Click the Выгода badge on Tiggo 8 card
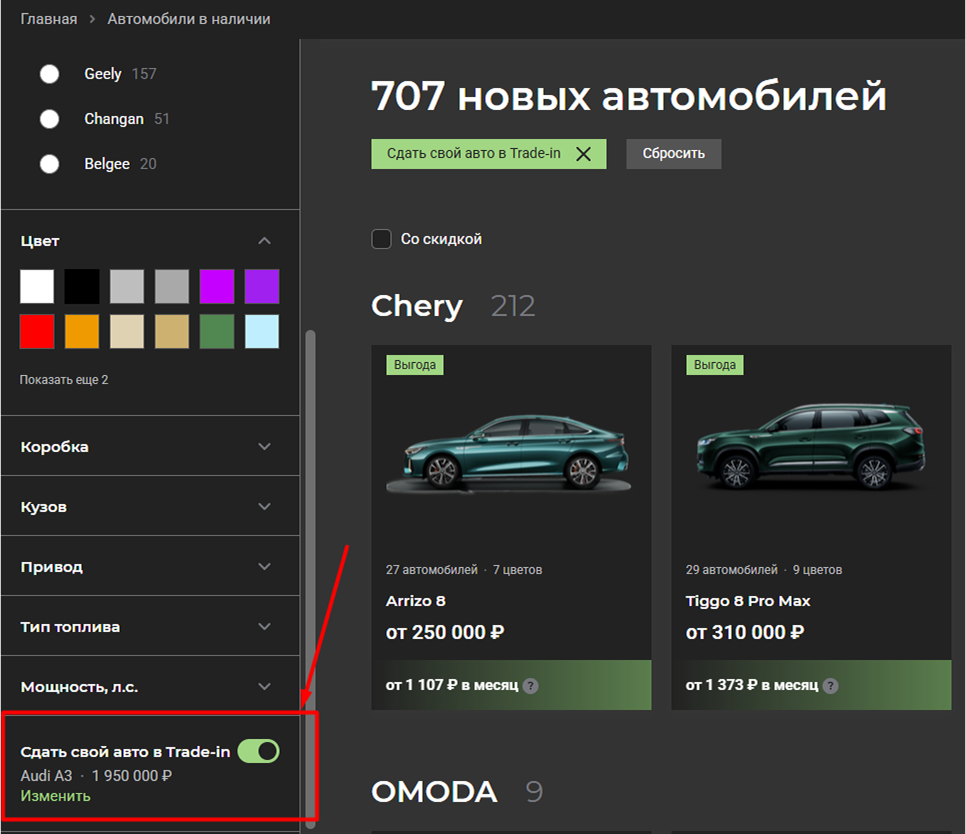966x834 pixels. point(715,365)
